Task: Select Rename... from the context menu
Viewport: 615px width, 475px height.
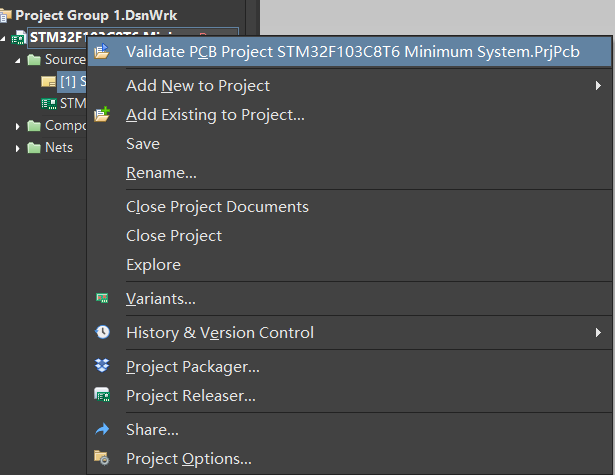Action: click(161, 173)
